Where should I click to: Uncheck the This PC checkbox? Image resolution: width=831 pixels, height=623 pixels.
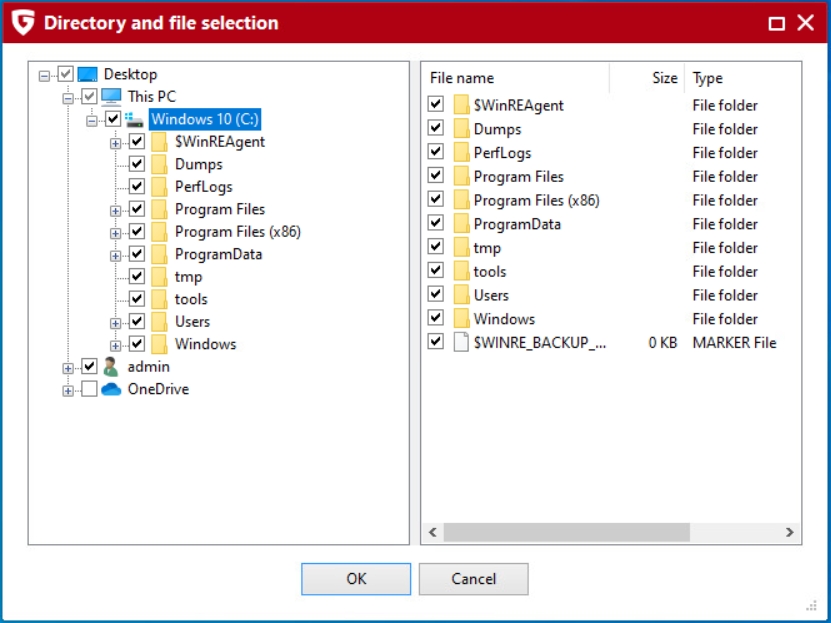[x=89, y=96]
